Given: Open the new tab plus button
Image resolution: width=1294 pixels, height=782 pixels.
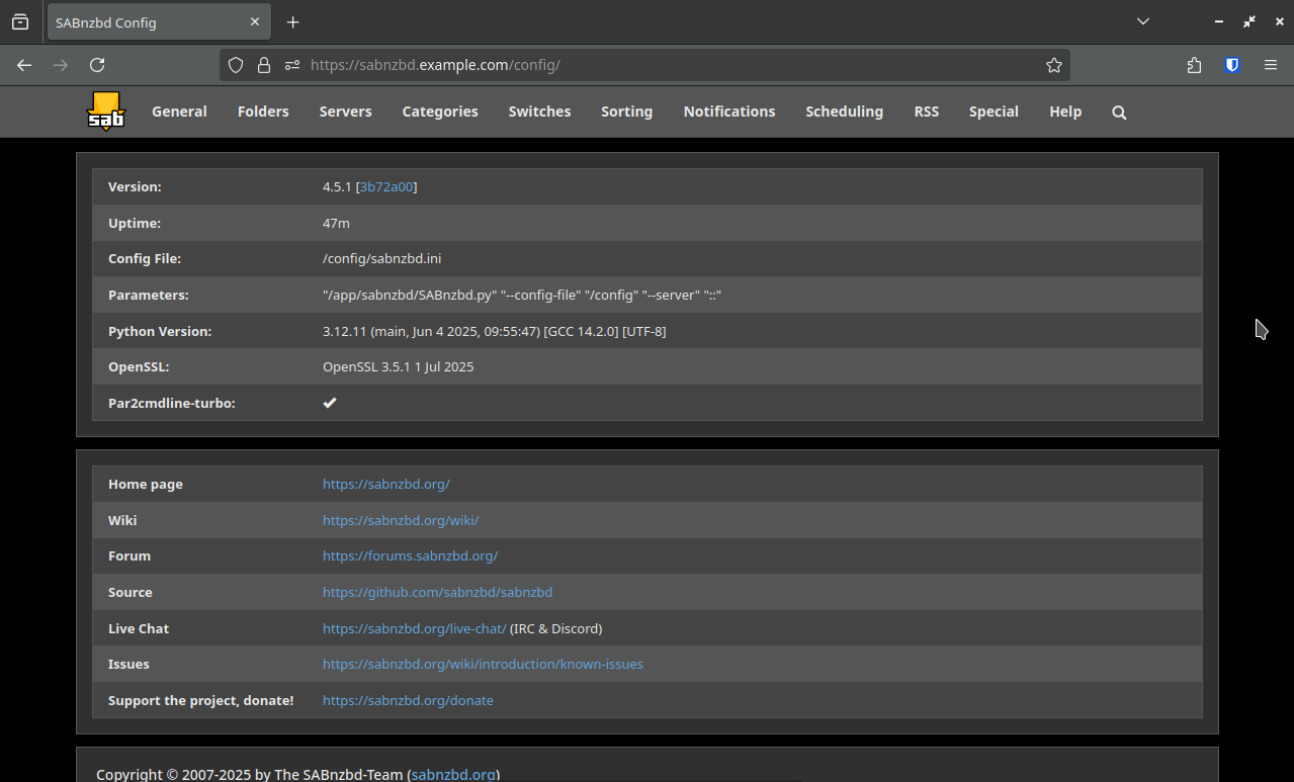Looking at the screenshot, I should (293, 22).
